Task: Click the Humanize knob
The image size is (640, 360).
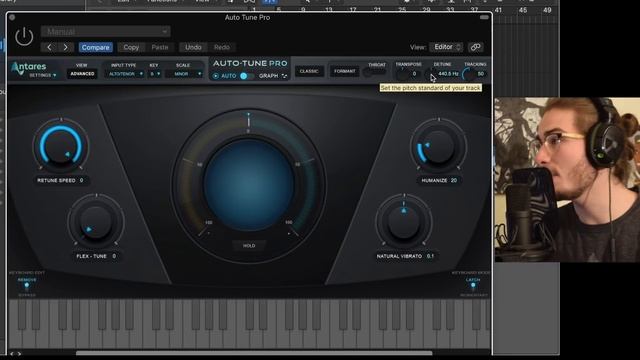Action: coord(438,146)
